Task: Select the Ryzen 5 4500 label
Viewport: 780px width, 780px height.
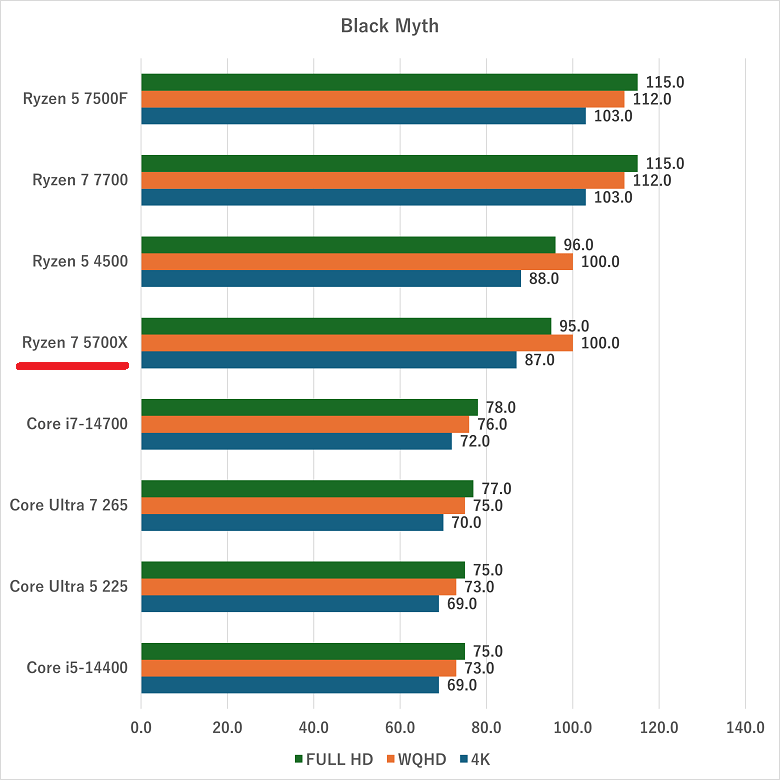Action: click(80, 261)
